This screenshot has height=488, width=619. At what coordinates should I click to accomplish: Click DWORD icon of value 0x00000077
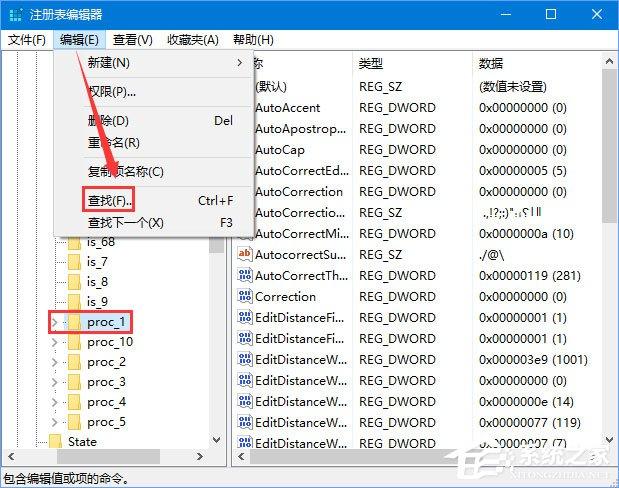[x=244, y=422]
